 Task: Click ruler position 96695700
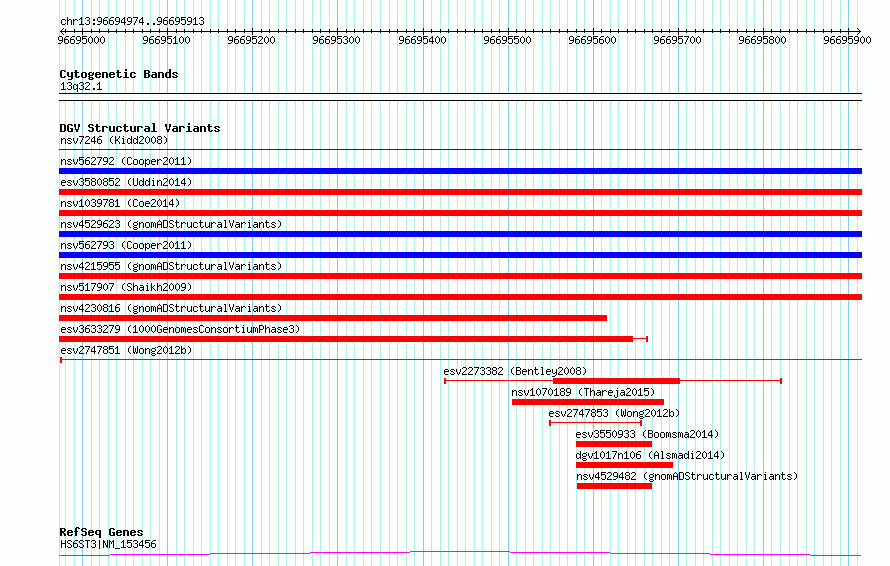coord(678,40)
